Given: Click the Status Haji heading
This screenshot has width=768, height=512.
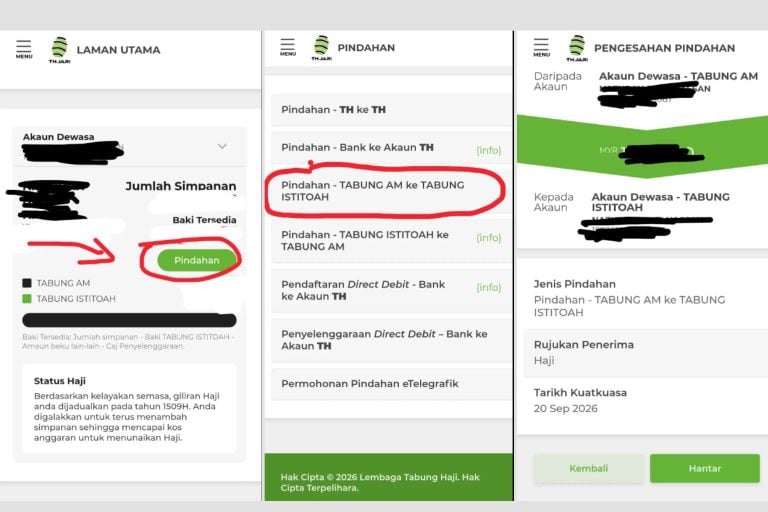Looking at the screenshot, I should (60, 381).
